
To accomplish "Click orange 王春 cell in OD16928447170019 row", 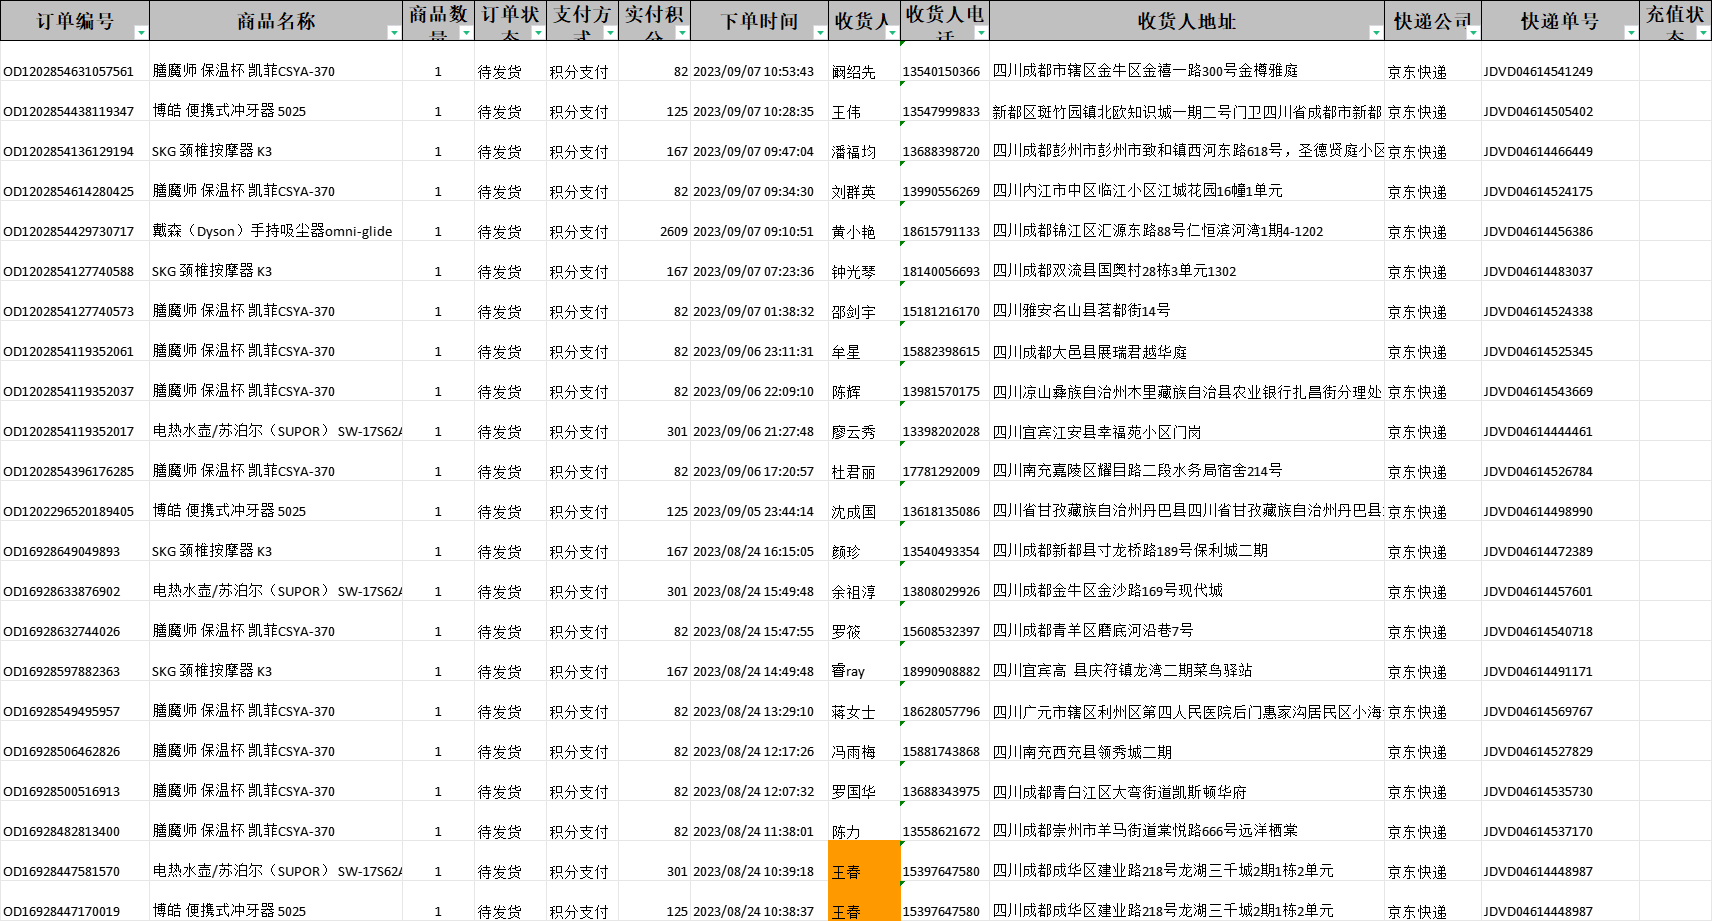I will (x=864, y=902).
